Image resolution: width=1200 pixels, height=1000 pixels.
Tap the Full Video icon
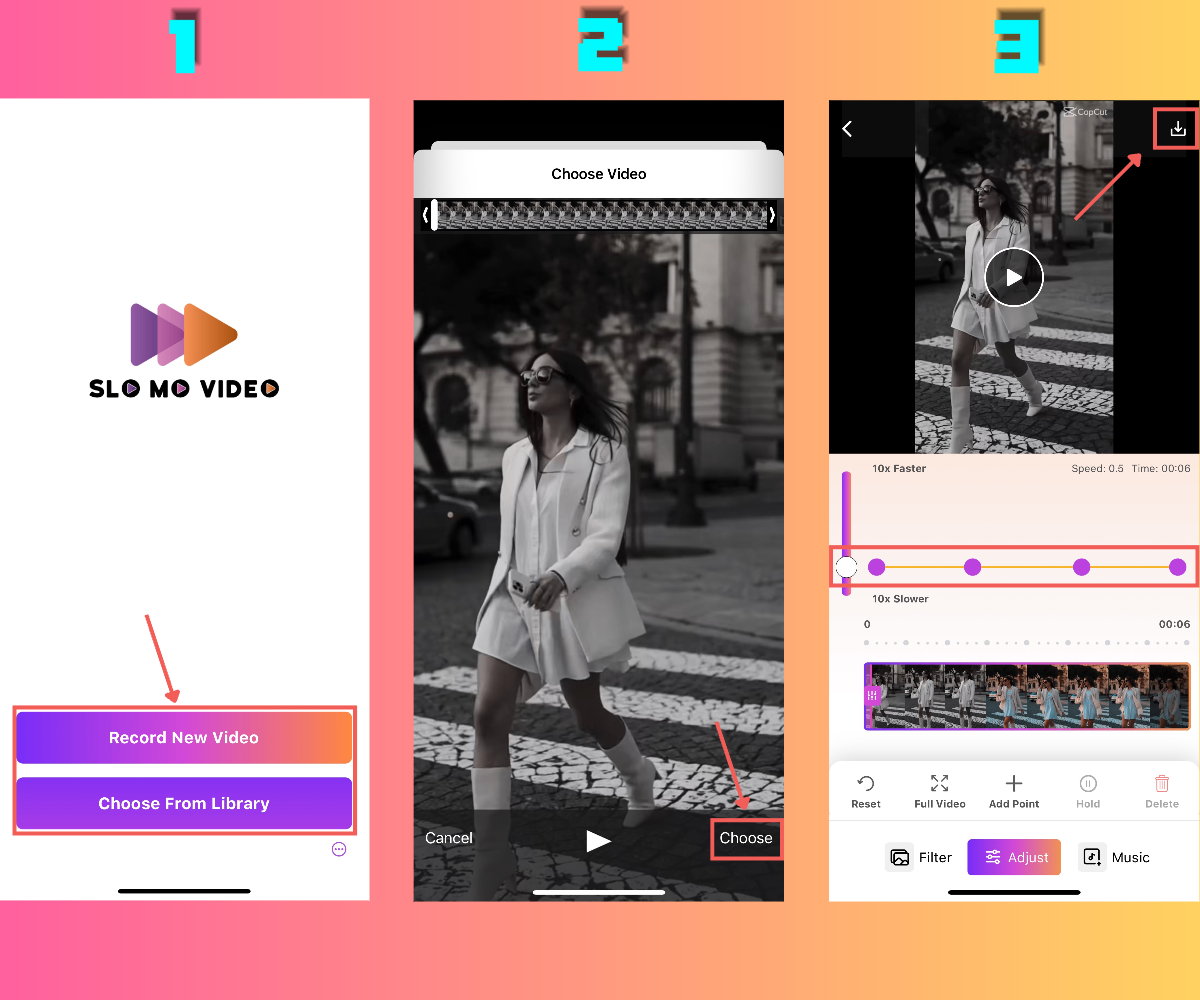tap(940, 784)
